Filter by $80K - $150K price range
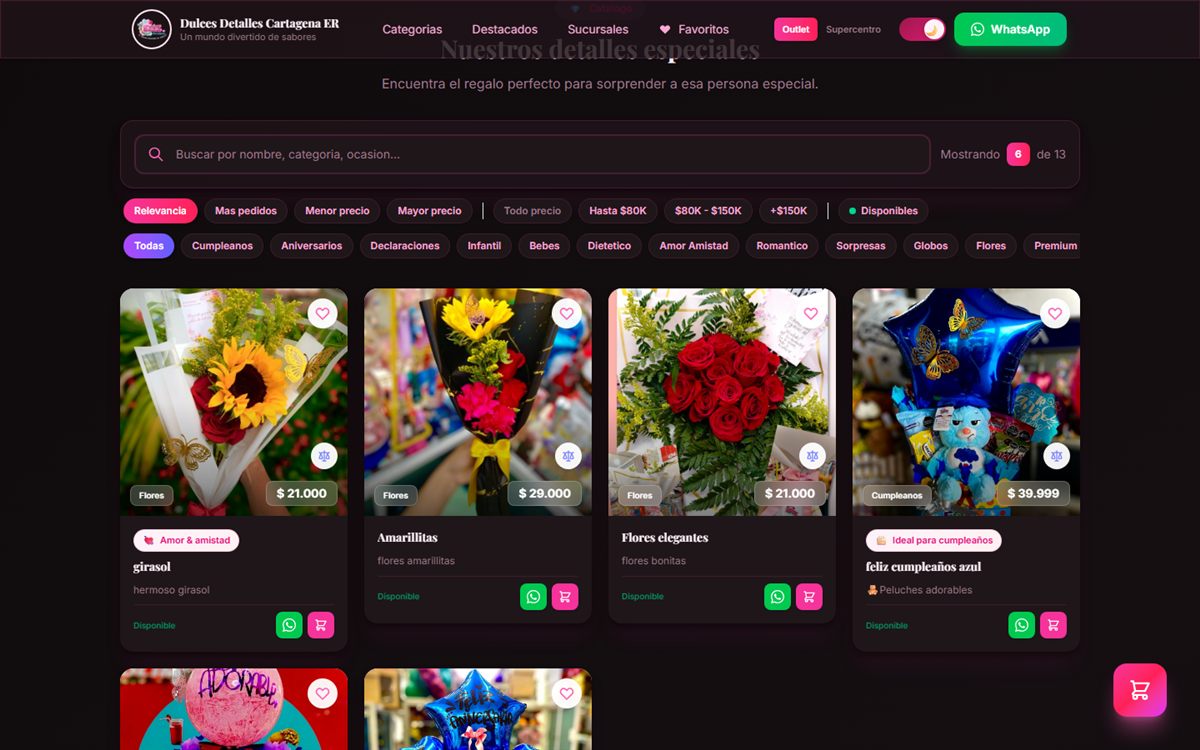1200x750 pixels. (708, 211)
